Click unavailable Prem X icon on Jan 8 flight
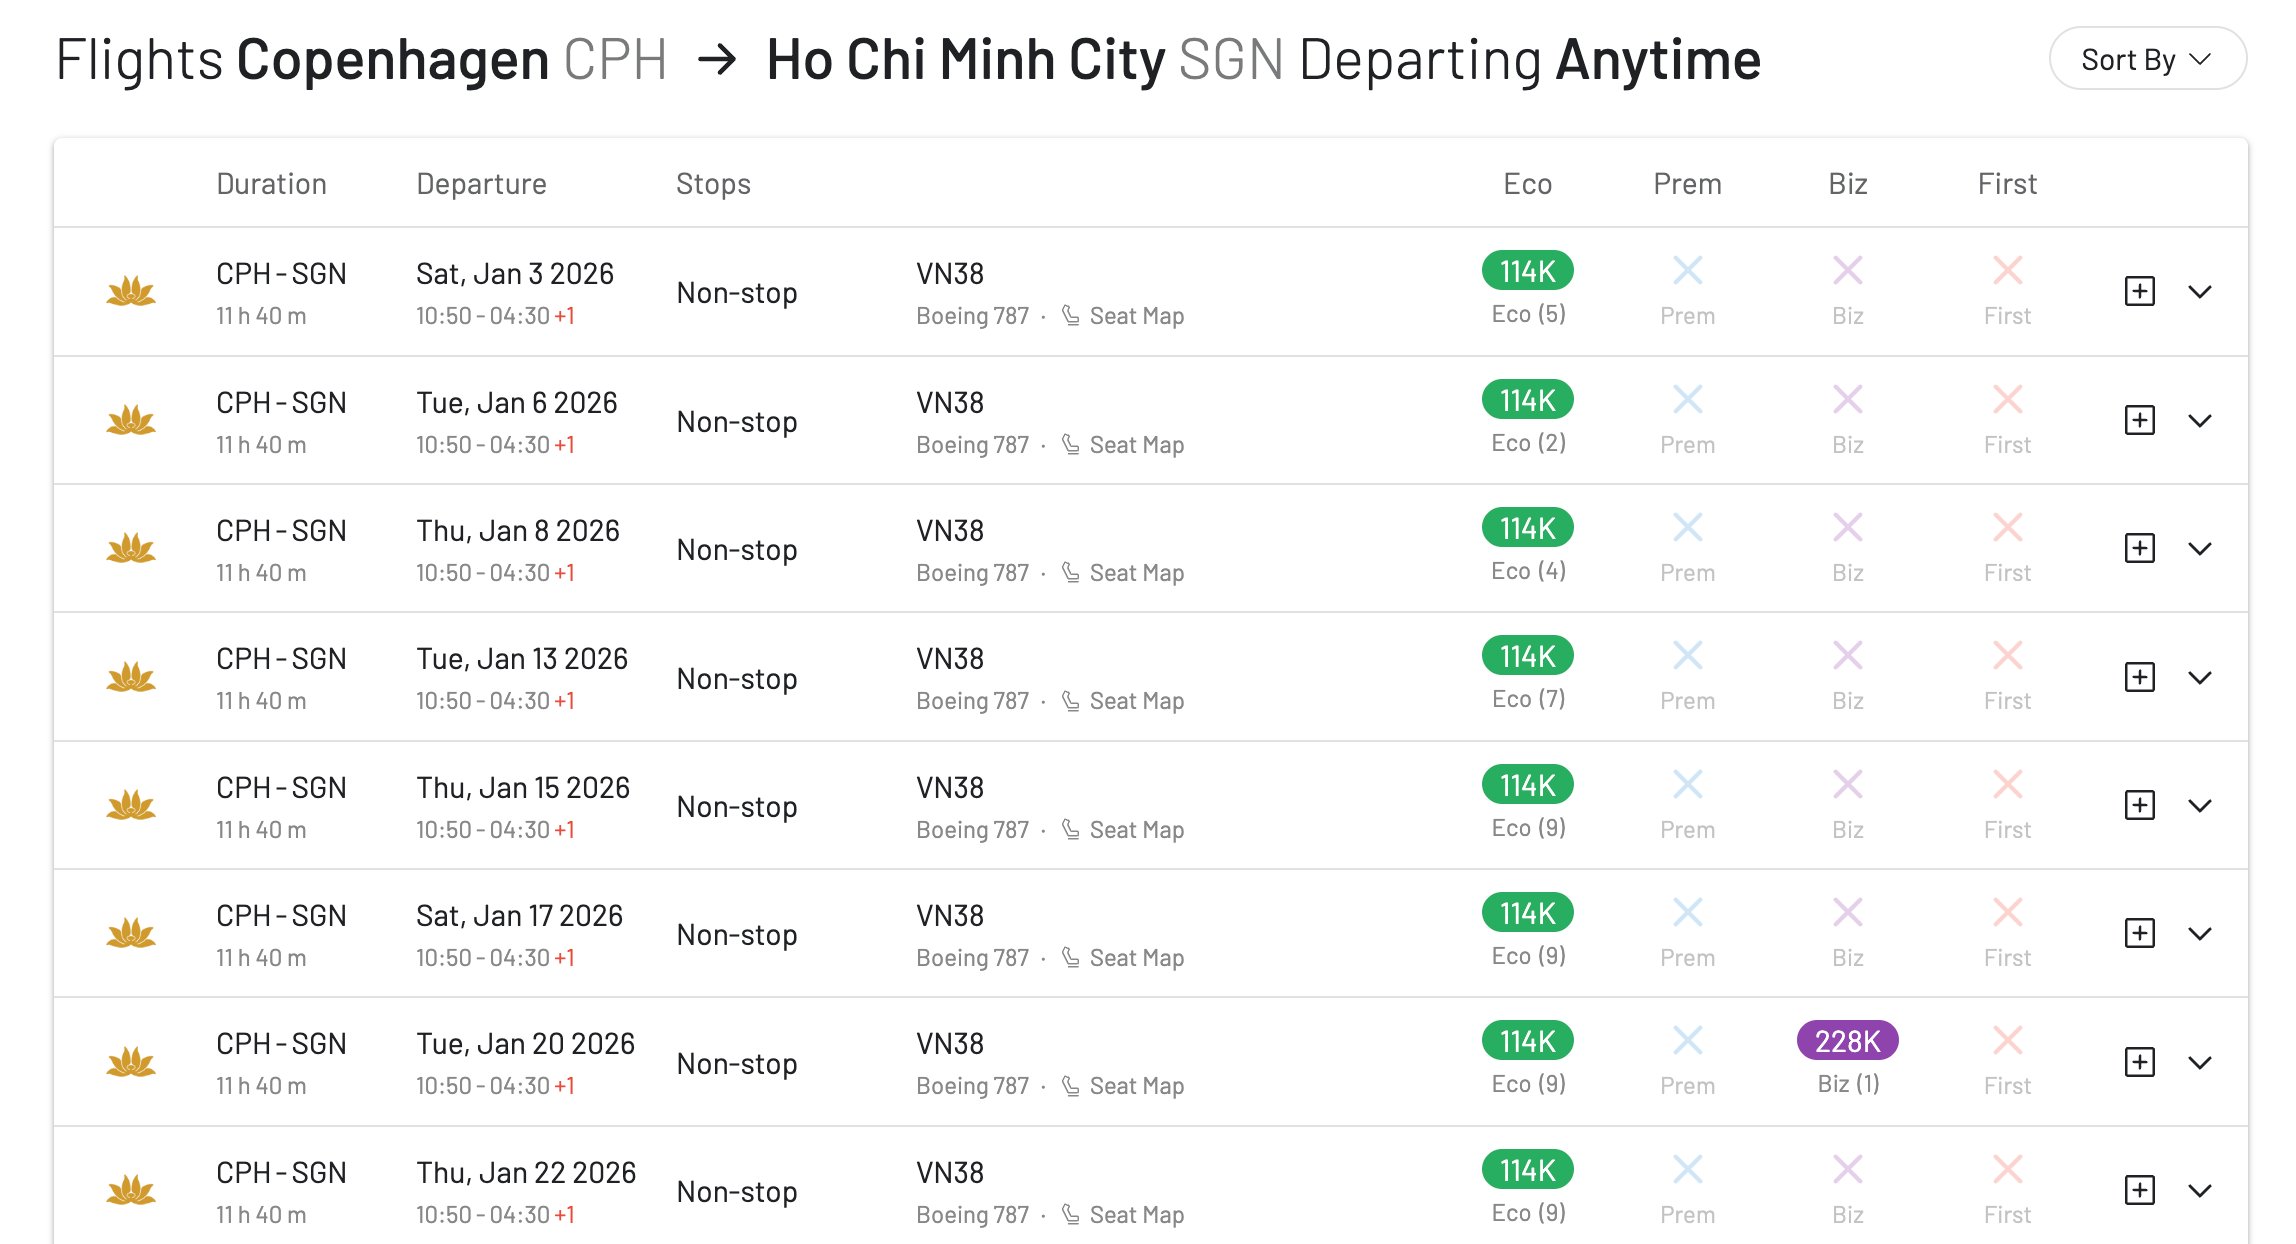The image size is (2296, 1244). pyautogui.click(x=1687, y=527)
